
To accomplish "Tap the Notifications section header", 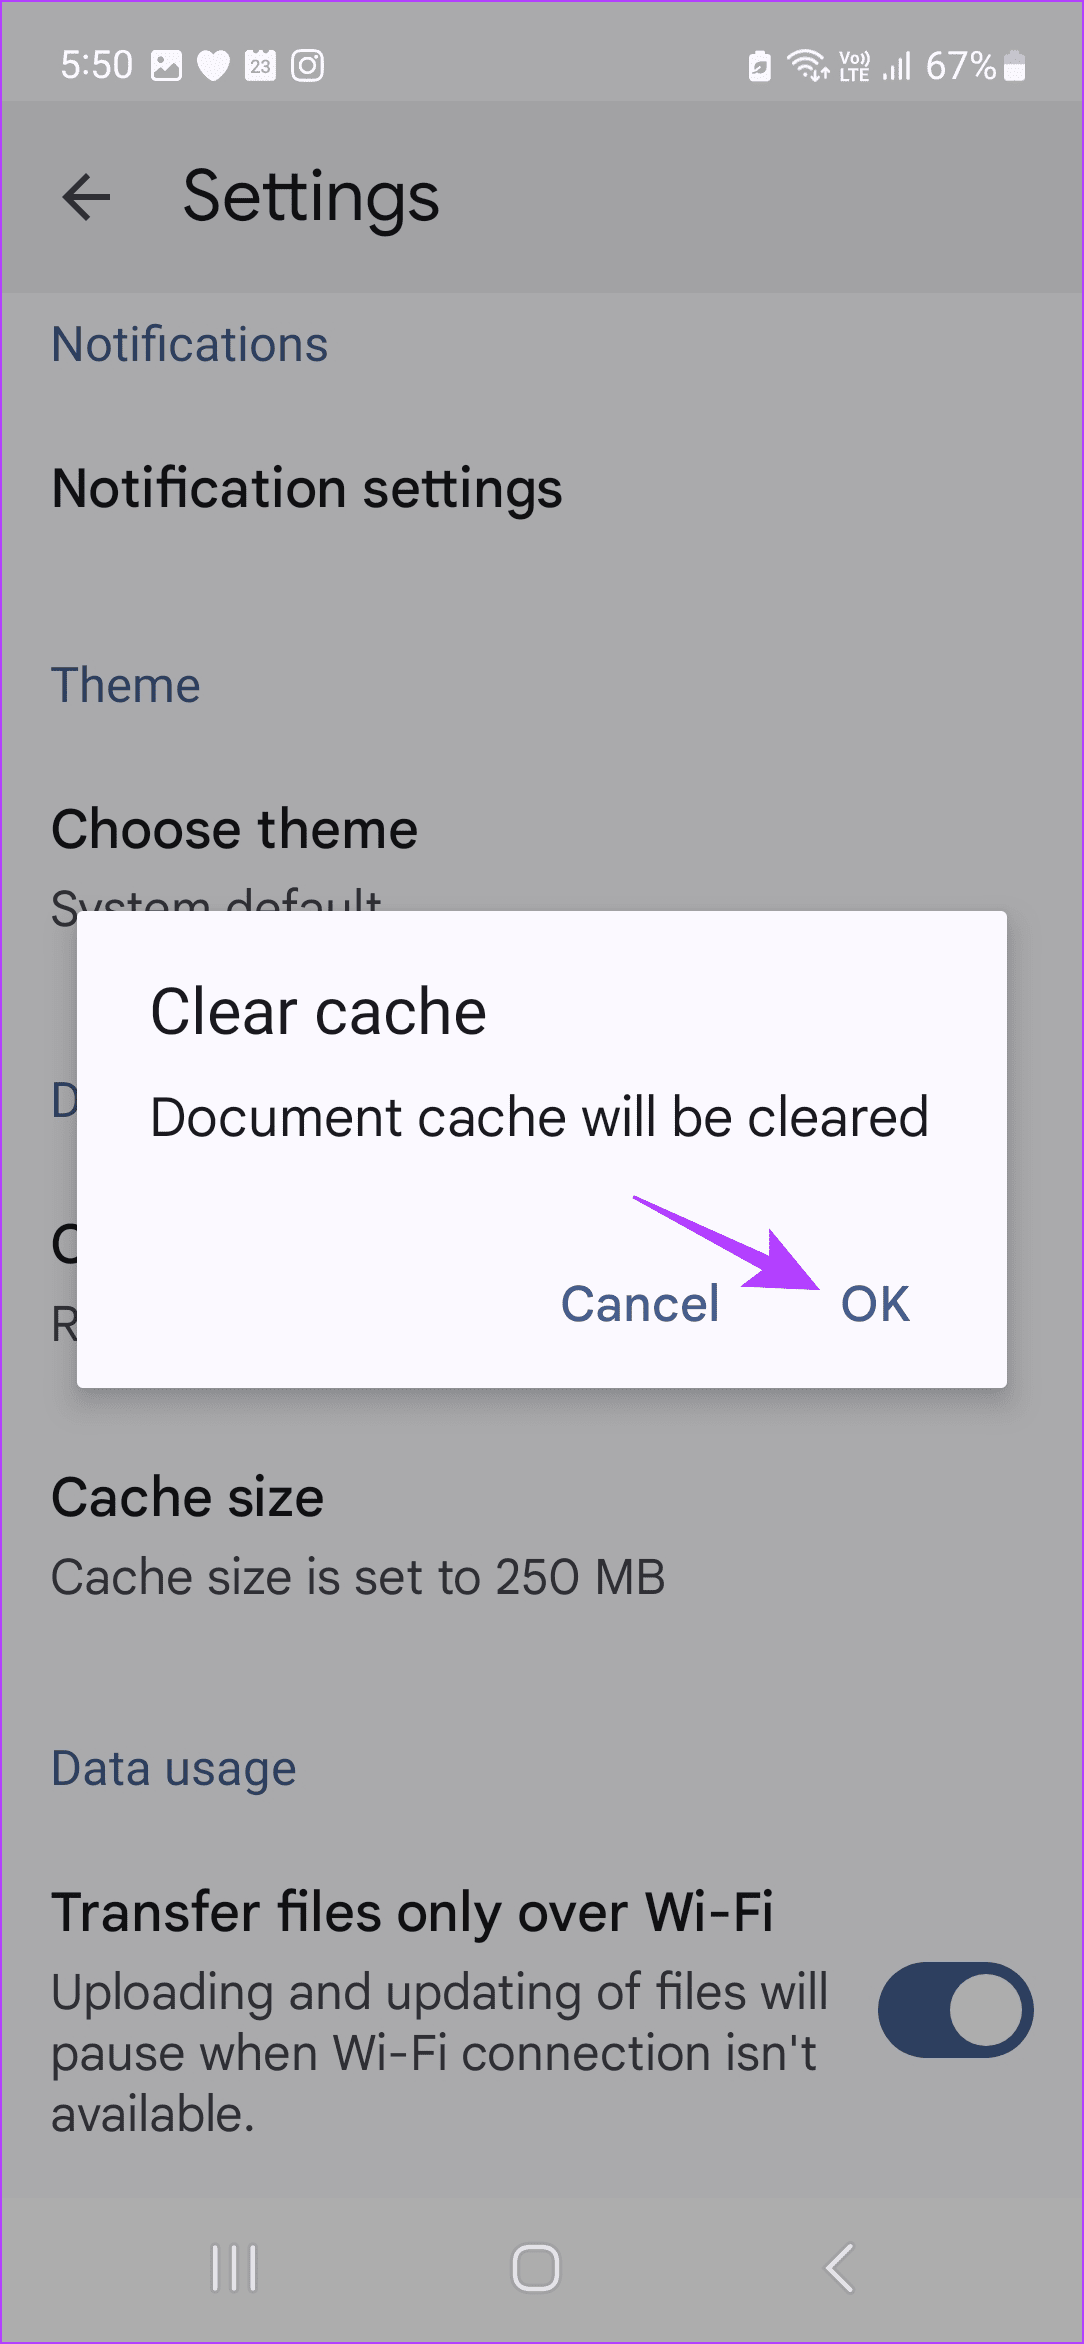I will pos(190,345).
